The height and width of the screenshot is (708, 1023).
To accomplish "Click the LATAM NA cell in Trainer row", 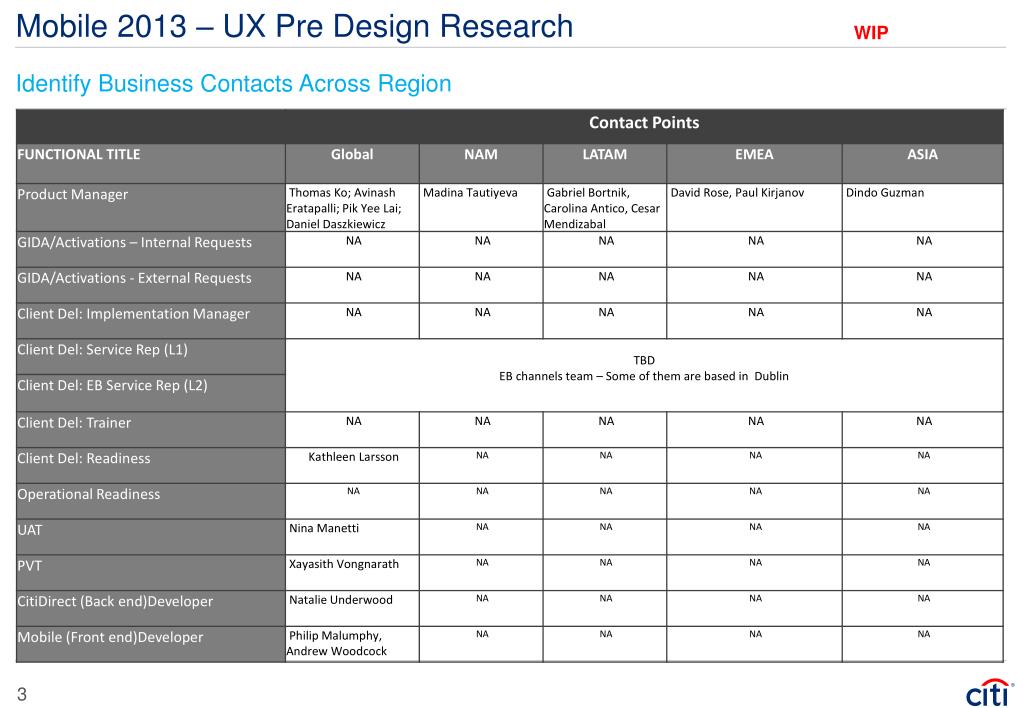I will (x=605, y=429).
